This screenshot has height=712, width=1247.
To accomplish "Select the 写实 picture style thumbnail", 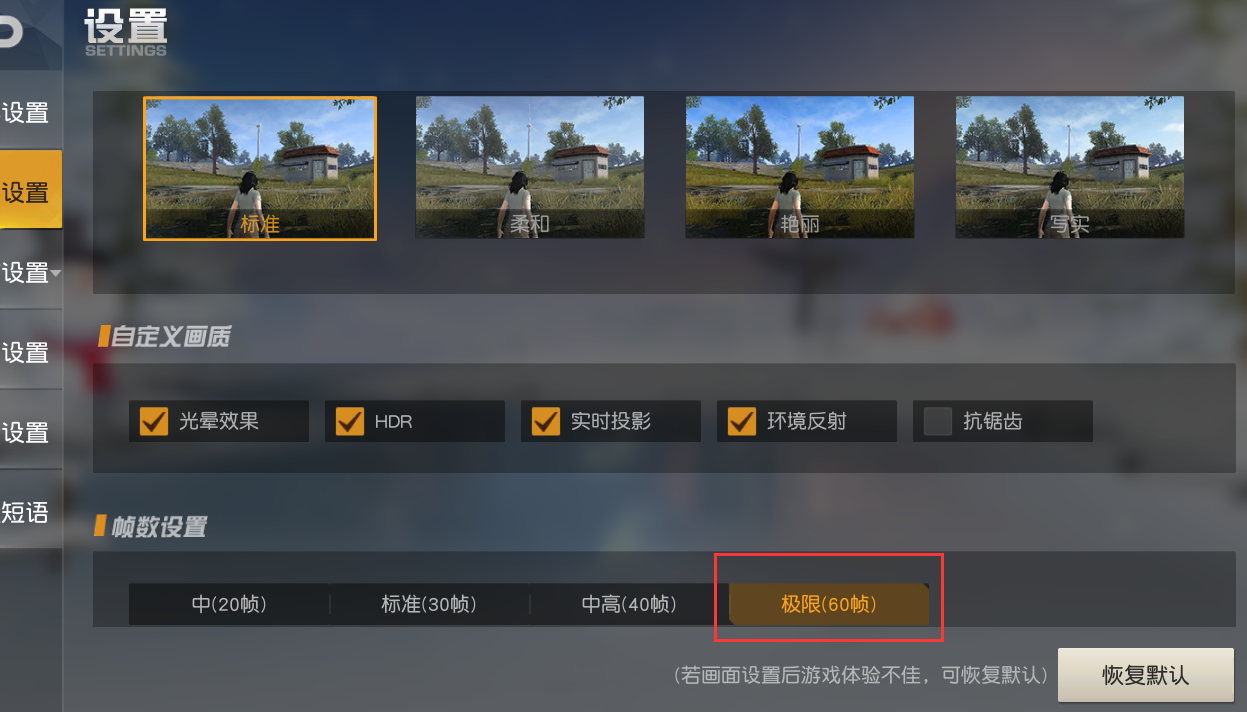I will coord(1070,167).
